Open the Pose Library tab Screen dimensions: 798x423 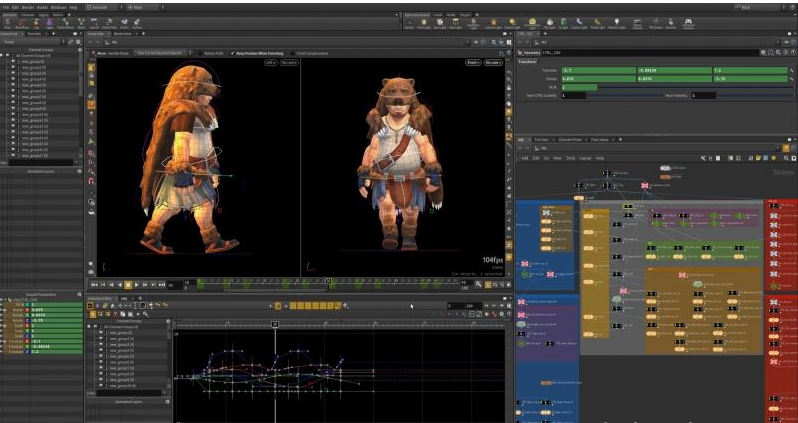point(600,139)
